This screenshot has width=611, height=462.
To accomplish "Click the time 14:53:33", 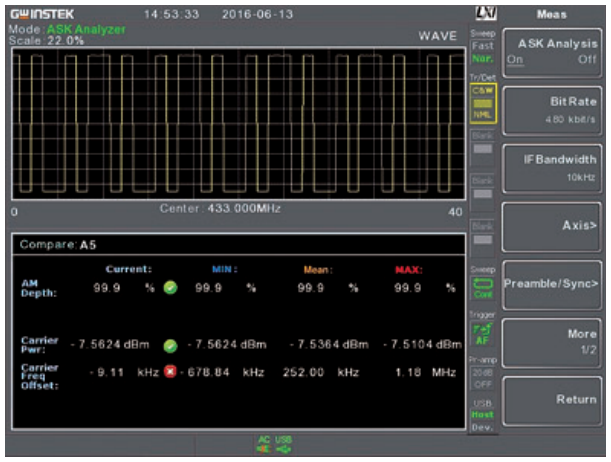I will [171, 14].
